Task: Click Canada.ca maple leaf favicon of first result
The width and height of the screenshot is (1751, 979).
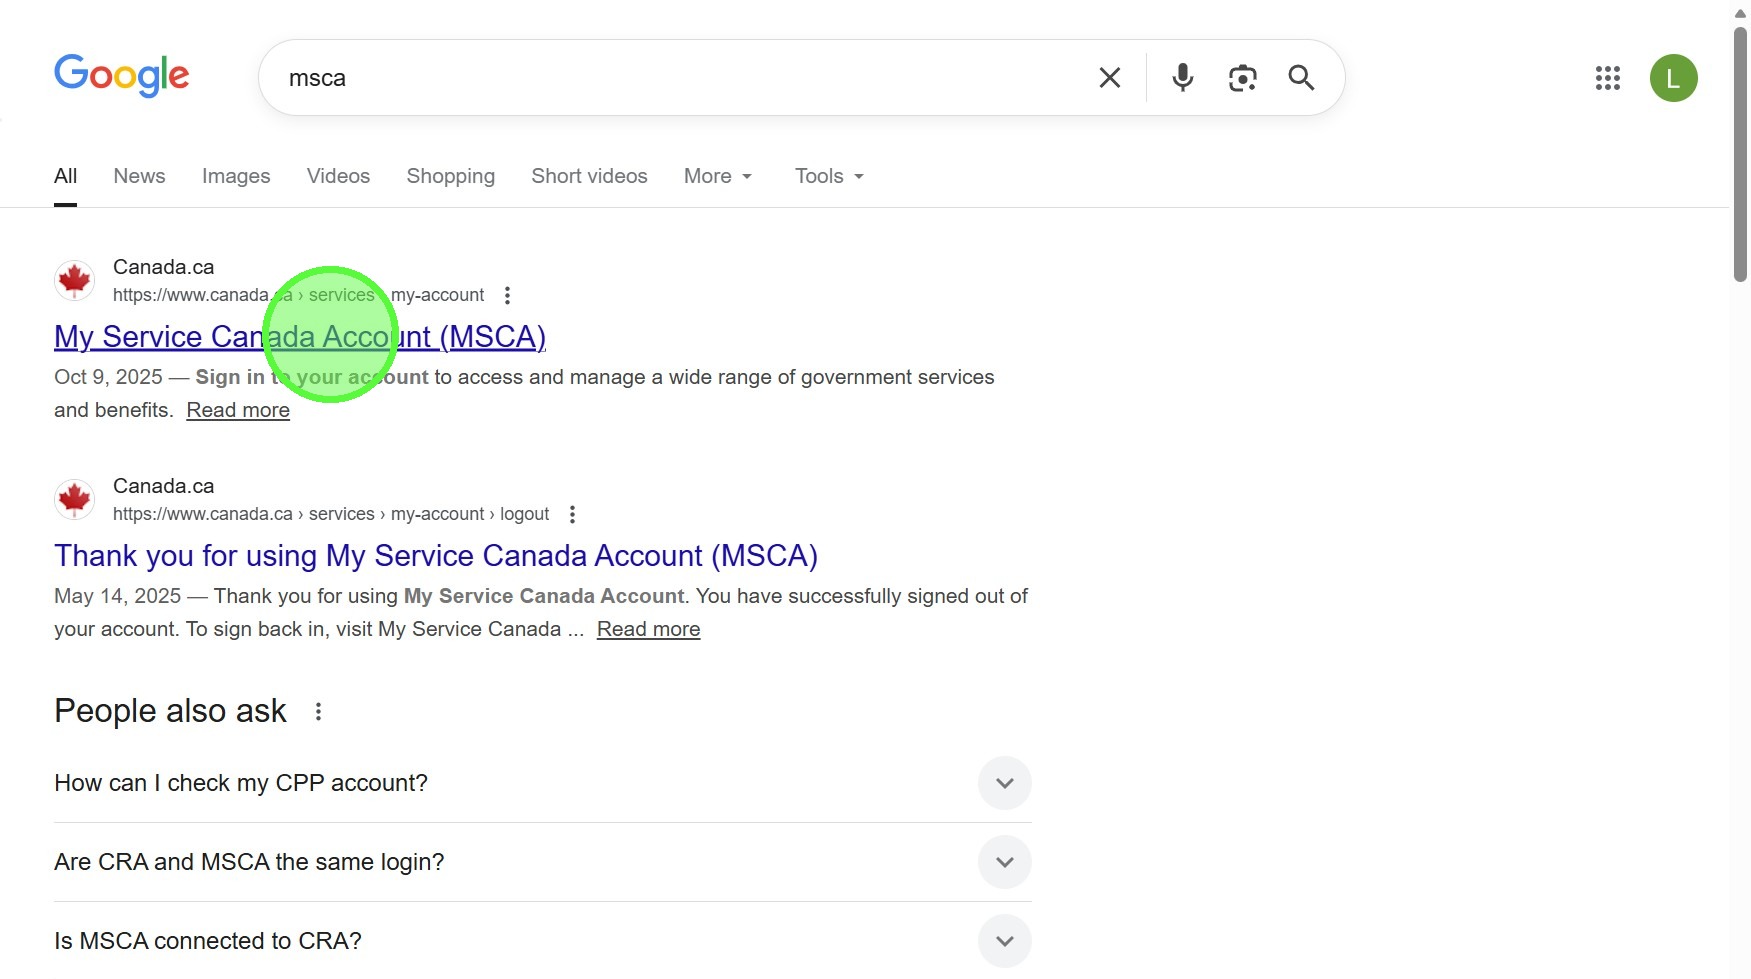Action: tap(74, 280)
